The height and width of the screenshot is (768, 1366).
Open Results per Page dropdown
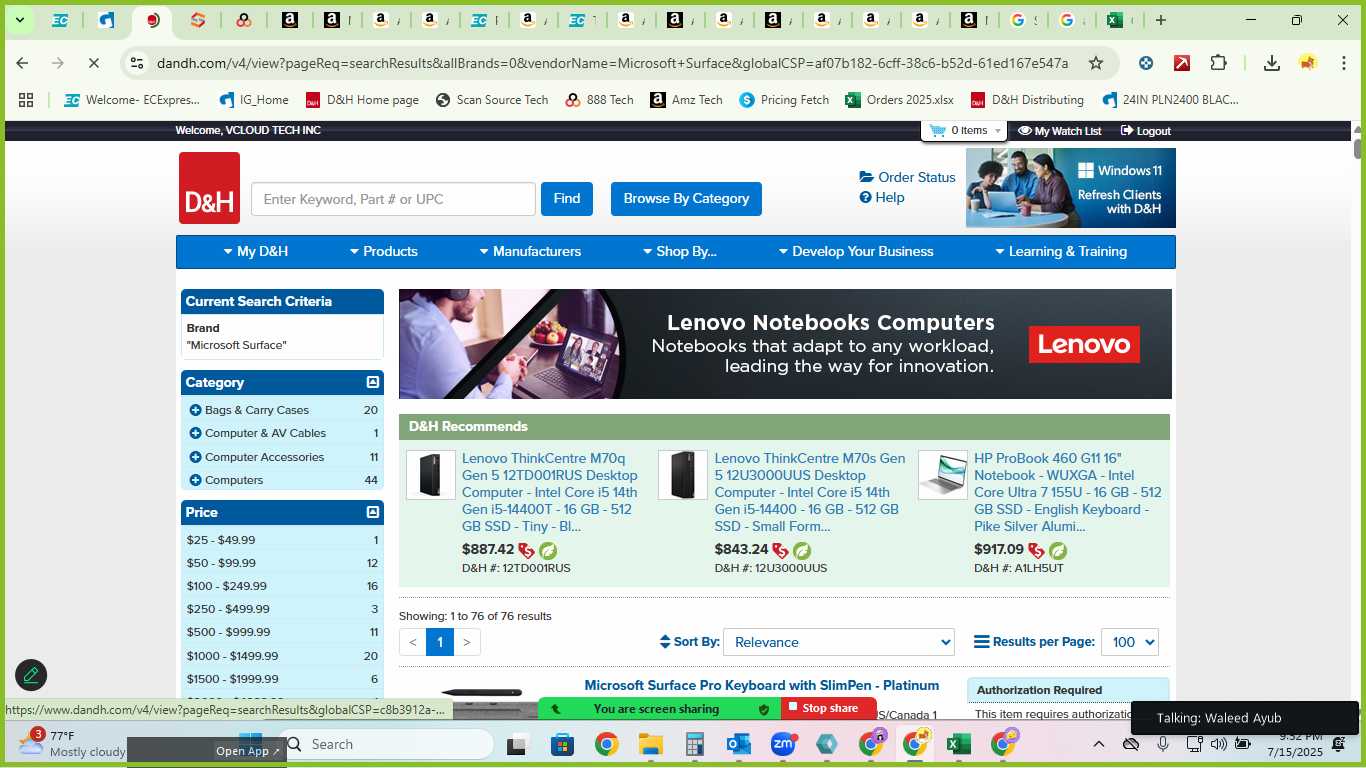click(x=1130, y=642)
